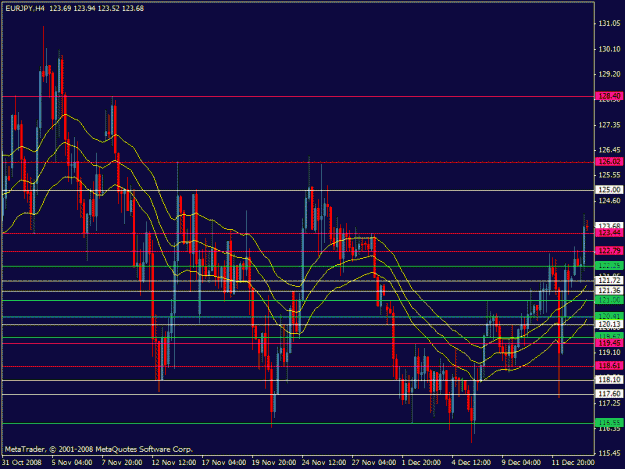Viewport: 625px width, 469px height.
Task: Click the 126.45 price scale value
Action: pos(609,150)
